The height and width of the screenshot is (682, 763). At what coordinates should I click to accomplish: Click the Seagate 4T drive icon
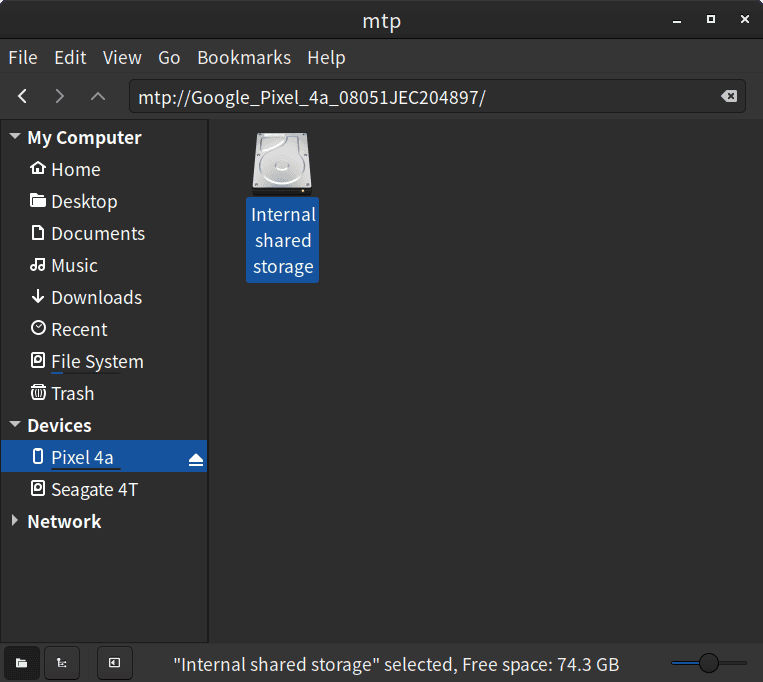coord(37,488)
